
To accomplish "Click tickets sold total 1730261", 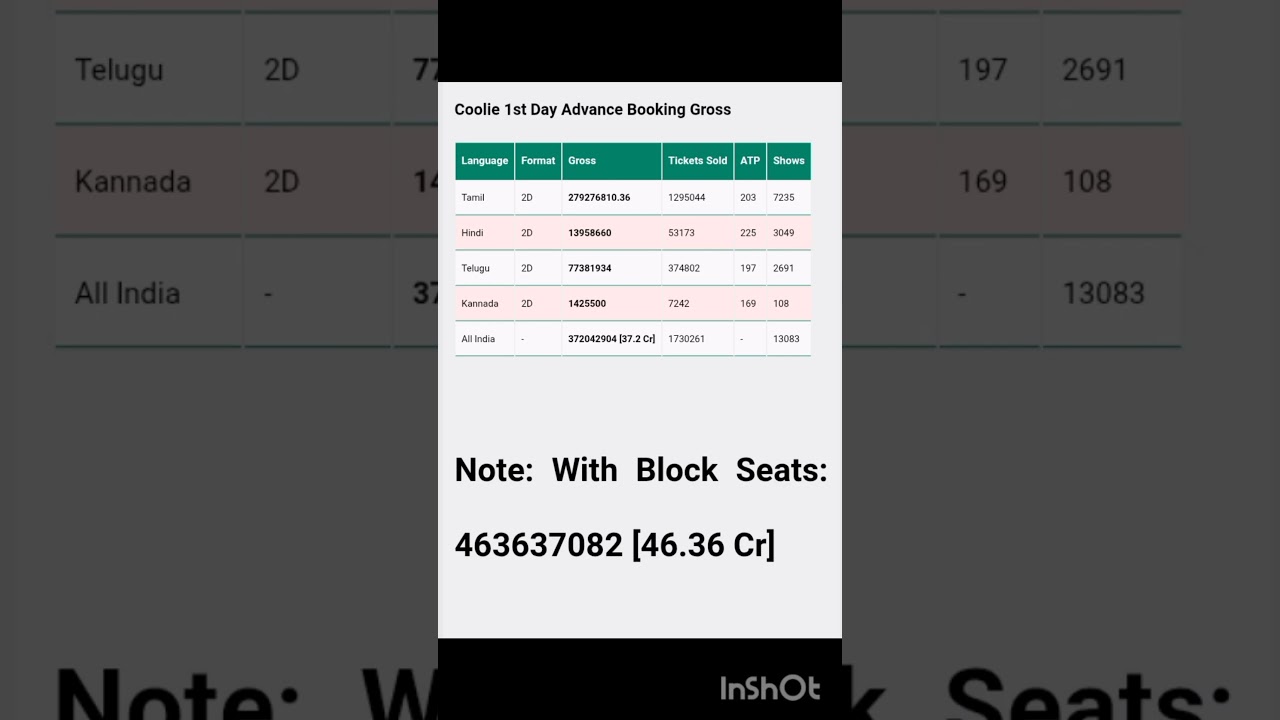I will pyautogui.click(x=686, y=339).
